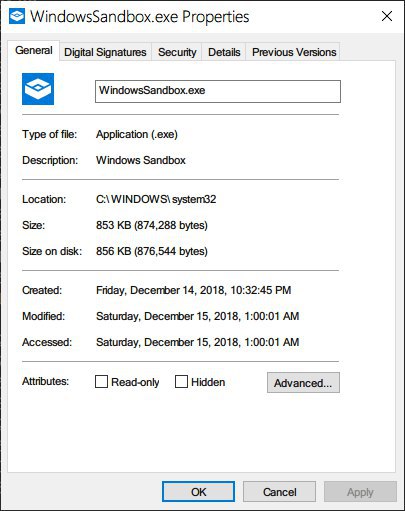
Task: Switch to the General tab
Action: point(34,51)
